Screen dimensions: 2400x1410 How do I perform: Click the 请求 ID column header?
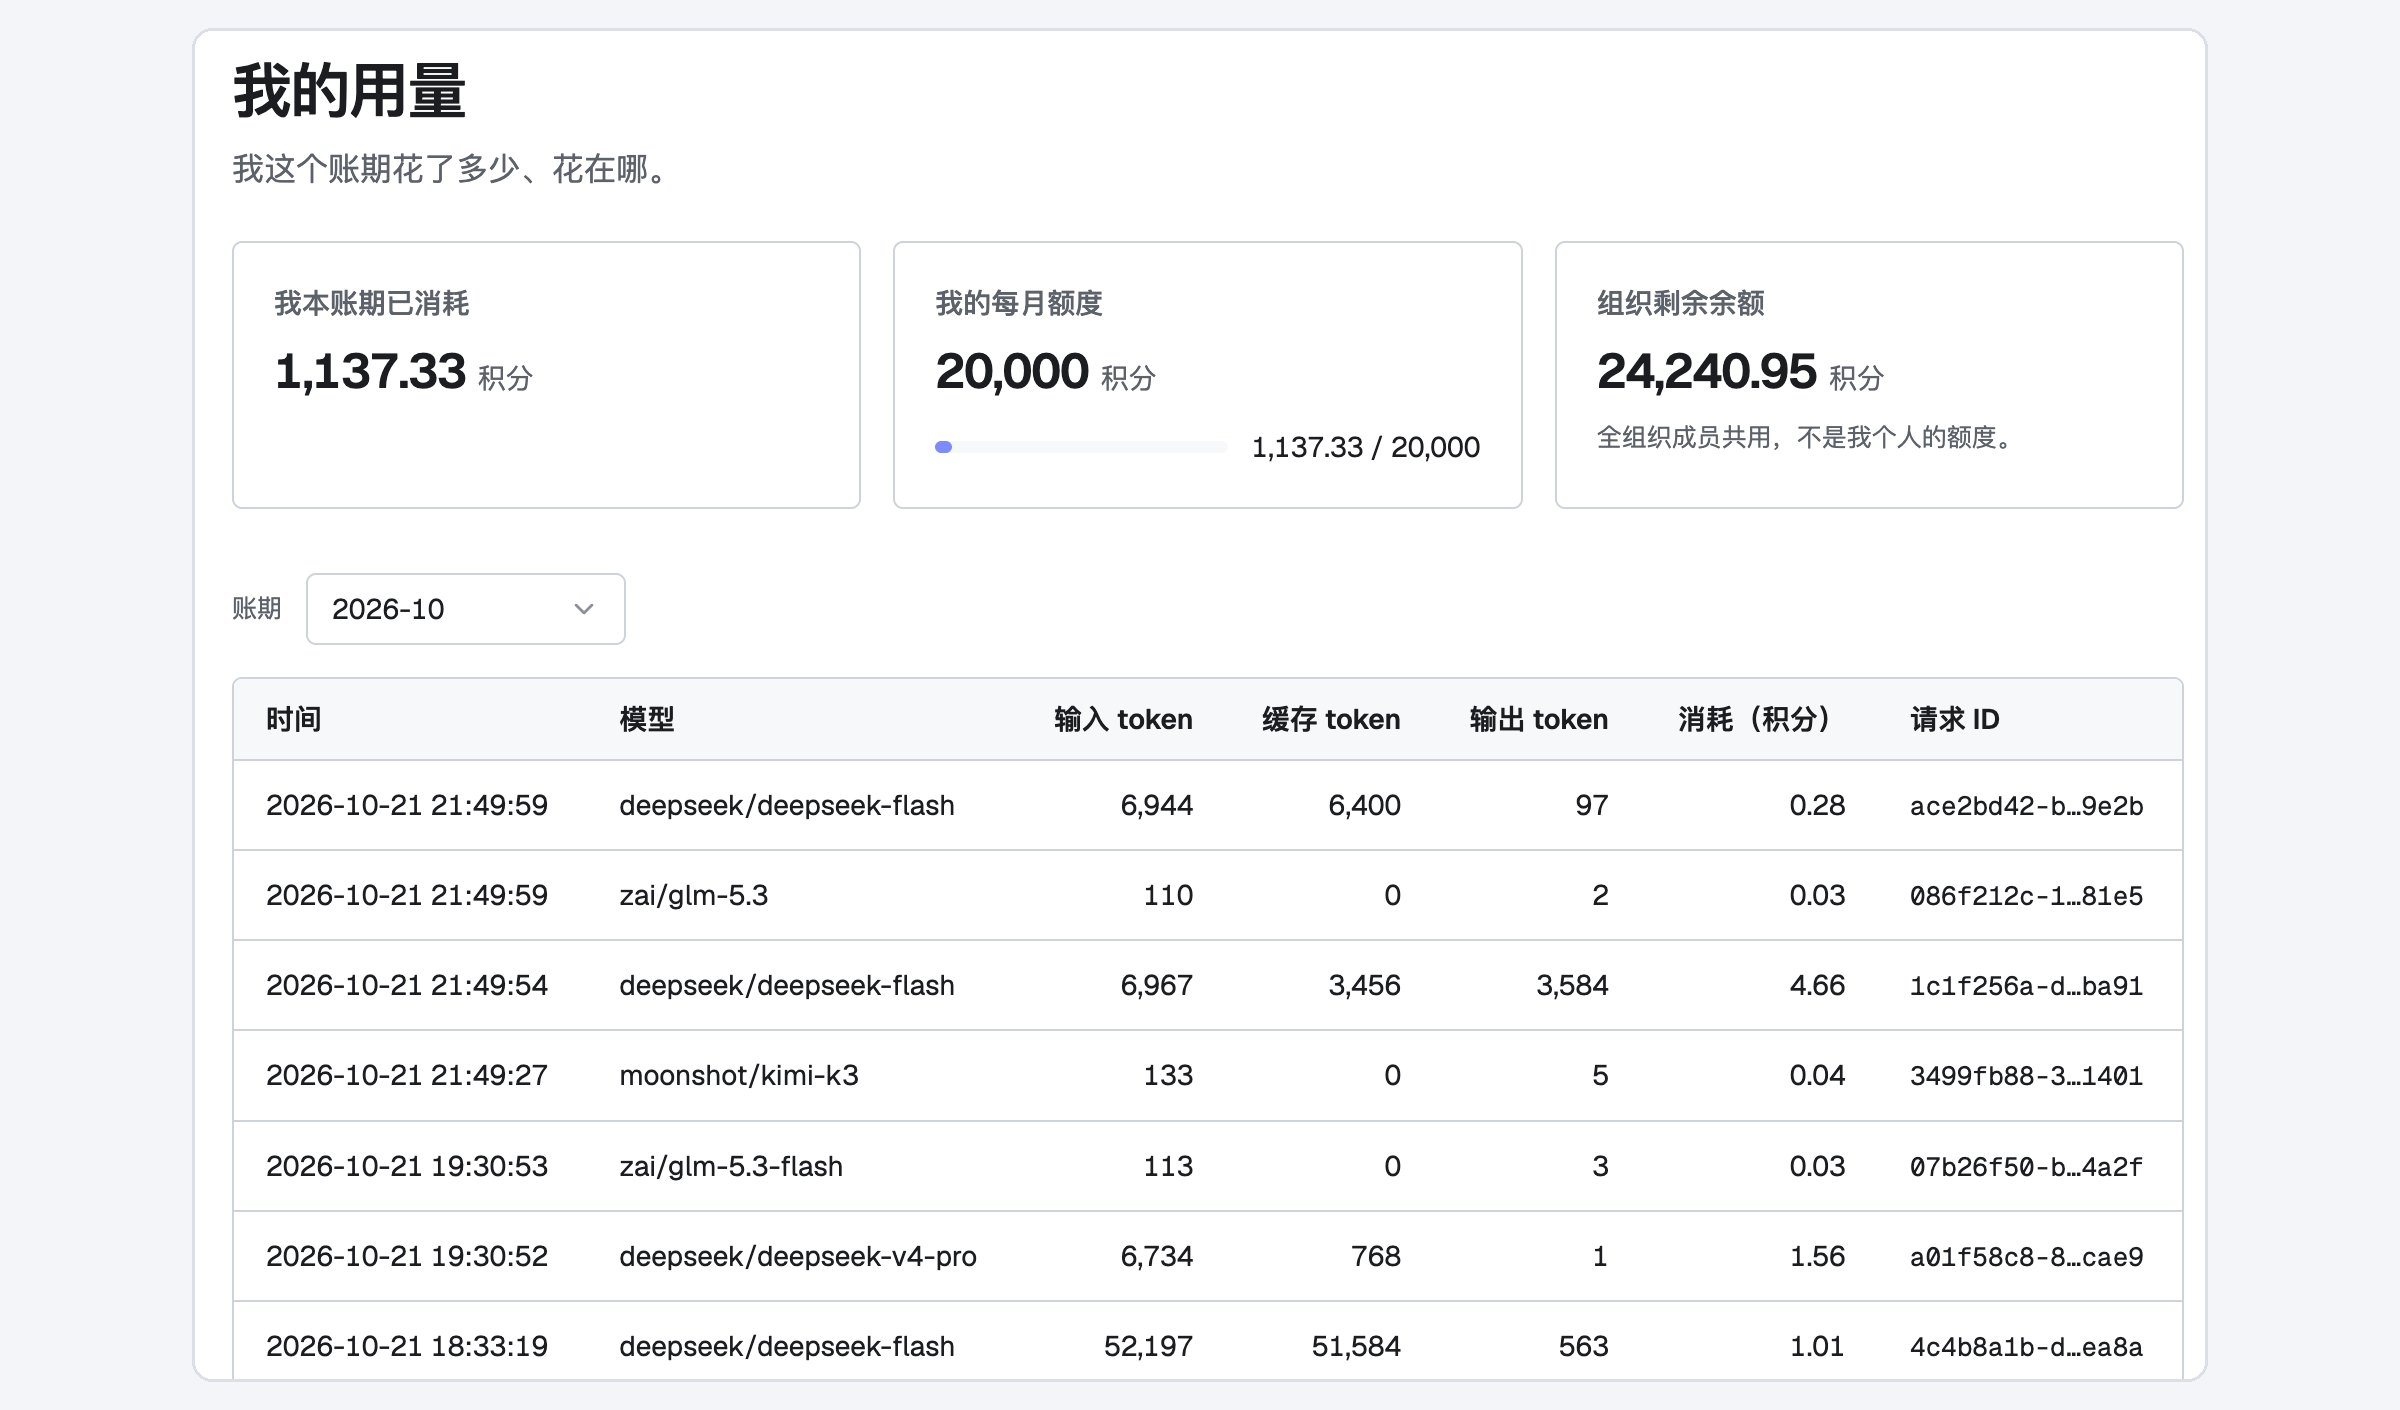pos(1955,719)
